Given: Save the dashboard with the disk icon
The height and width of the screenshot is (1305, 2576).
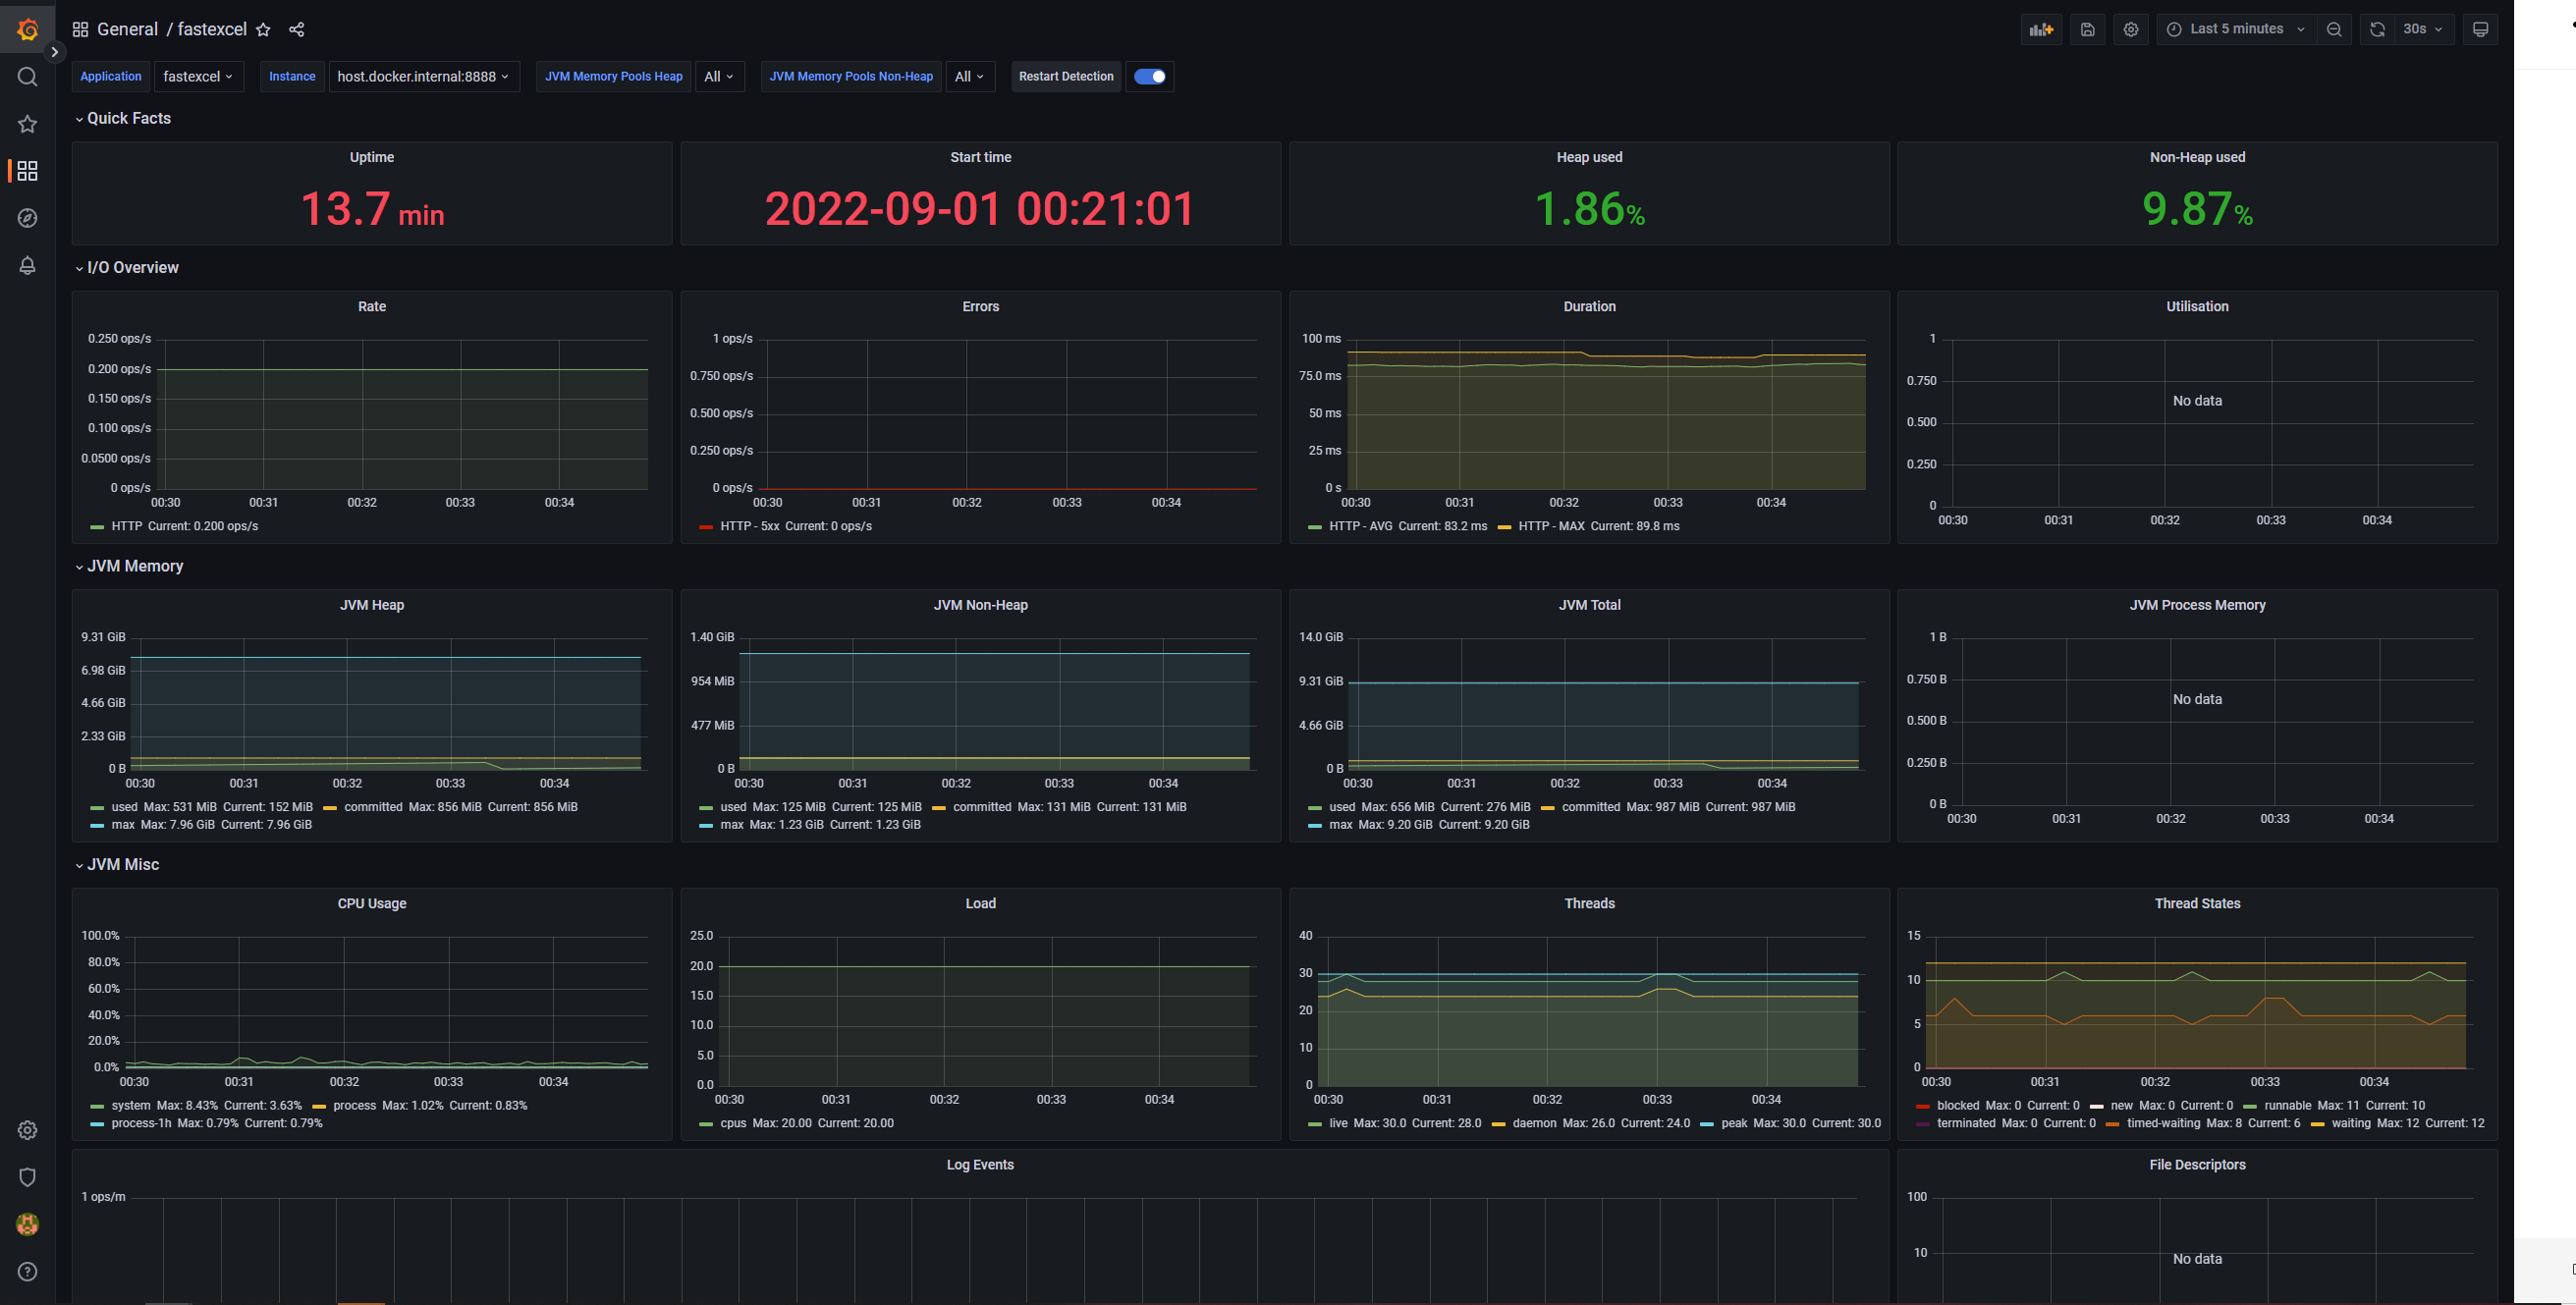Looking at the screenshot, I should pyautogui.click(x=2087, y=29).
